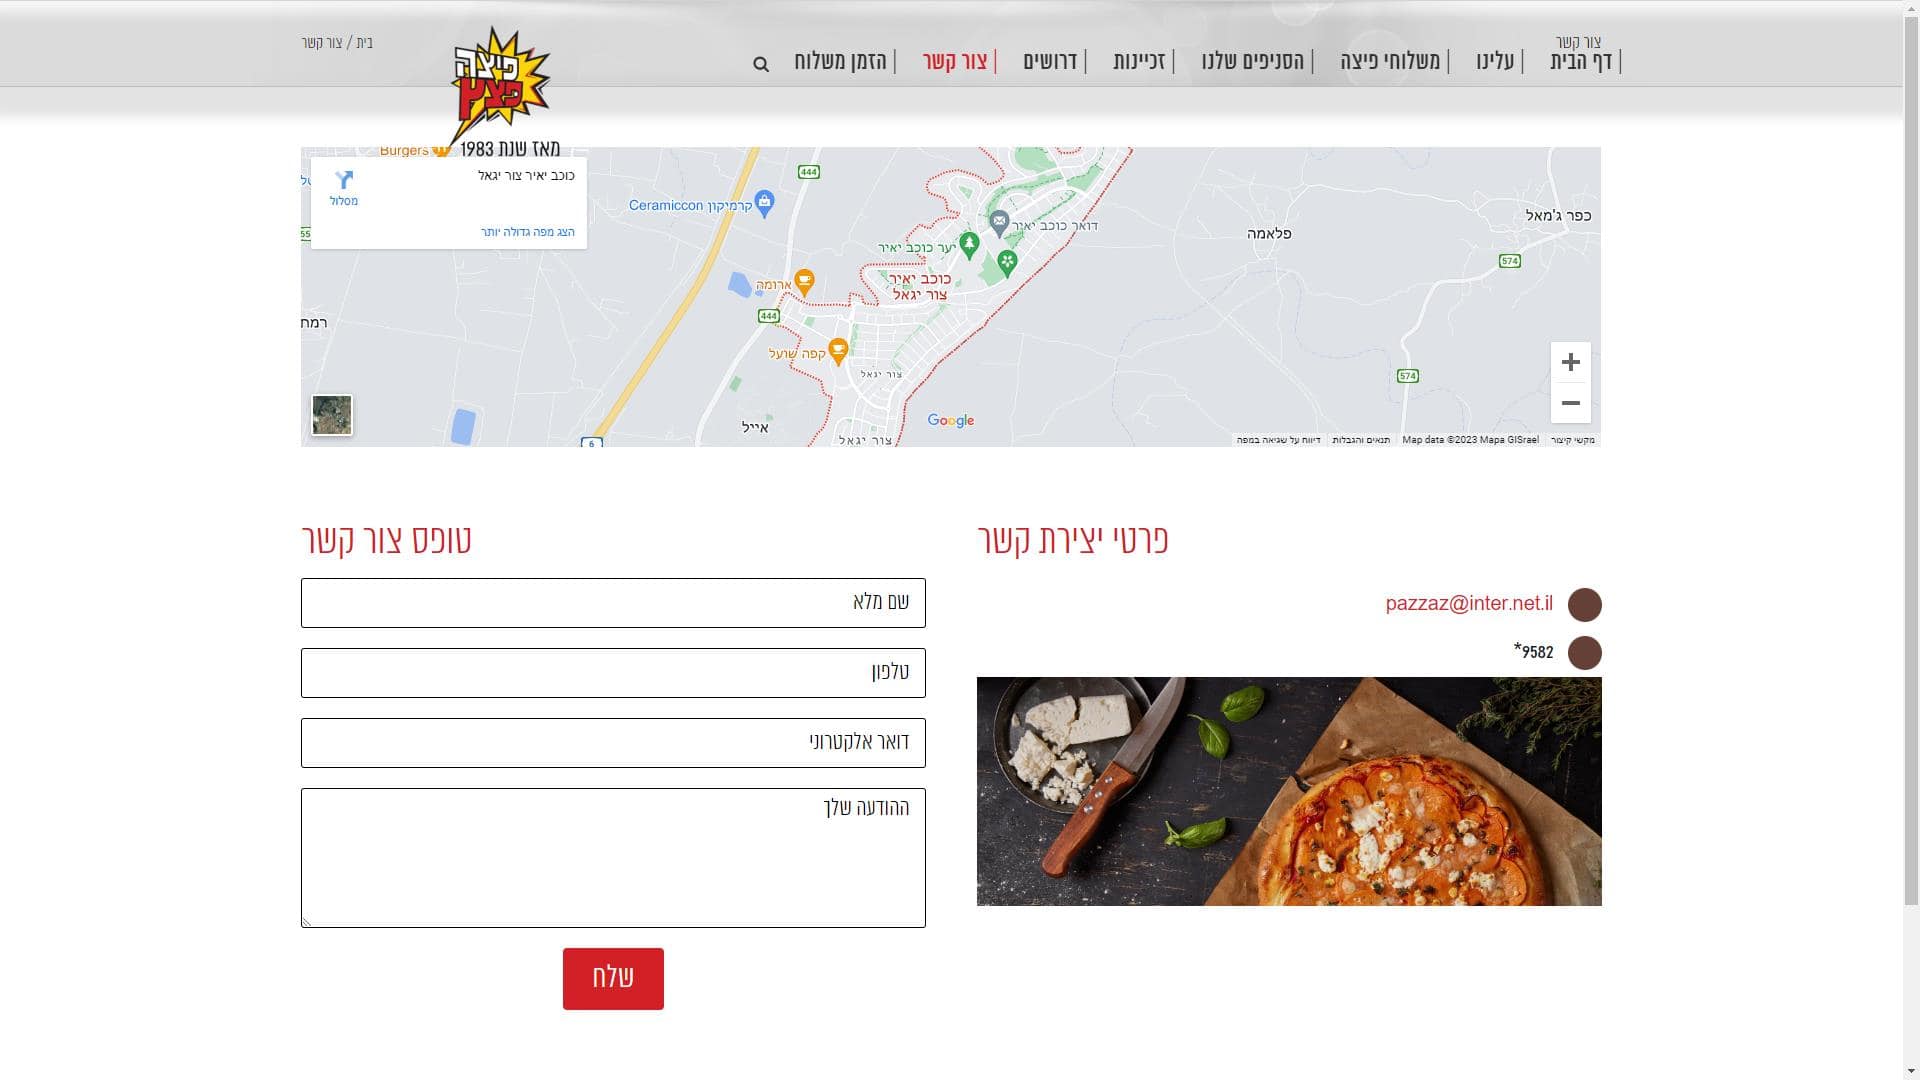Screen dimensions: 1920x1080
Task: Click the directions (מסלול) arrow icon
Action: pos(344,180)
